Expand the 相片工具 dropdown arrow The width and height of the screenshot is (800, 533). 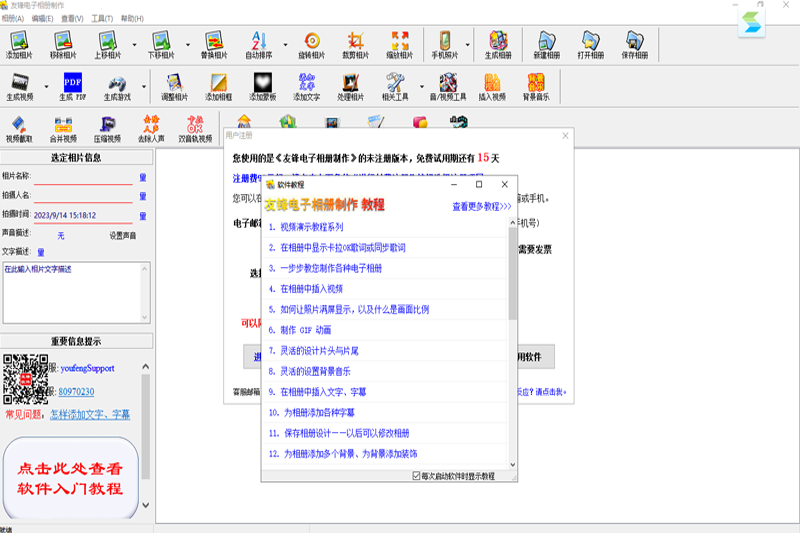pos(421,87)
